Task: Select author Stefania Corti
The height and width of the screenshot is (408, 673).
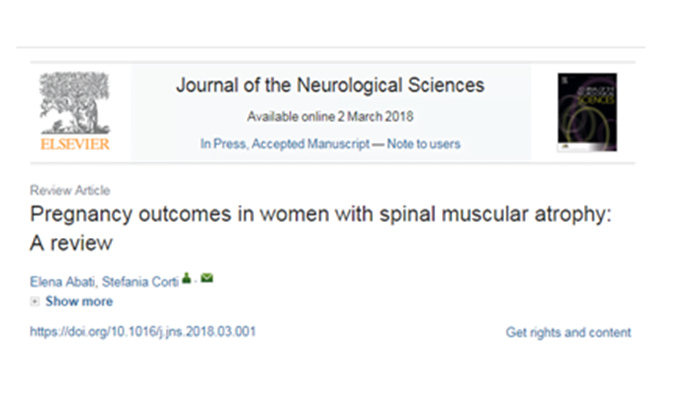Action: pyautogui.click(x=140, y=282)
